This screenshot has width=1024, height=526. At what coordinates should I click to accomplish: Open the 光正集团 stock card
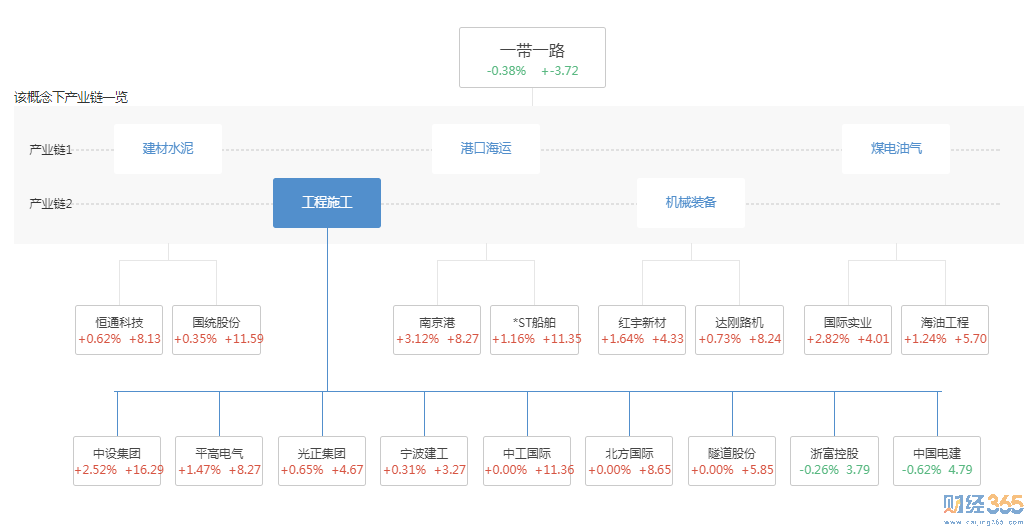322,461
